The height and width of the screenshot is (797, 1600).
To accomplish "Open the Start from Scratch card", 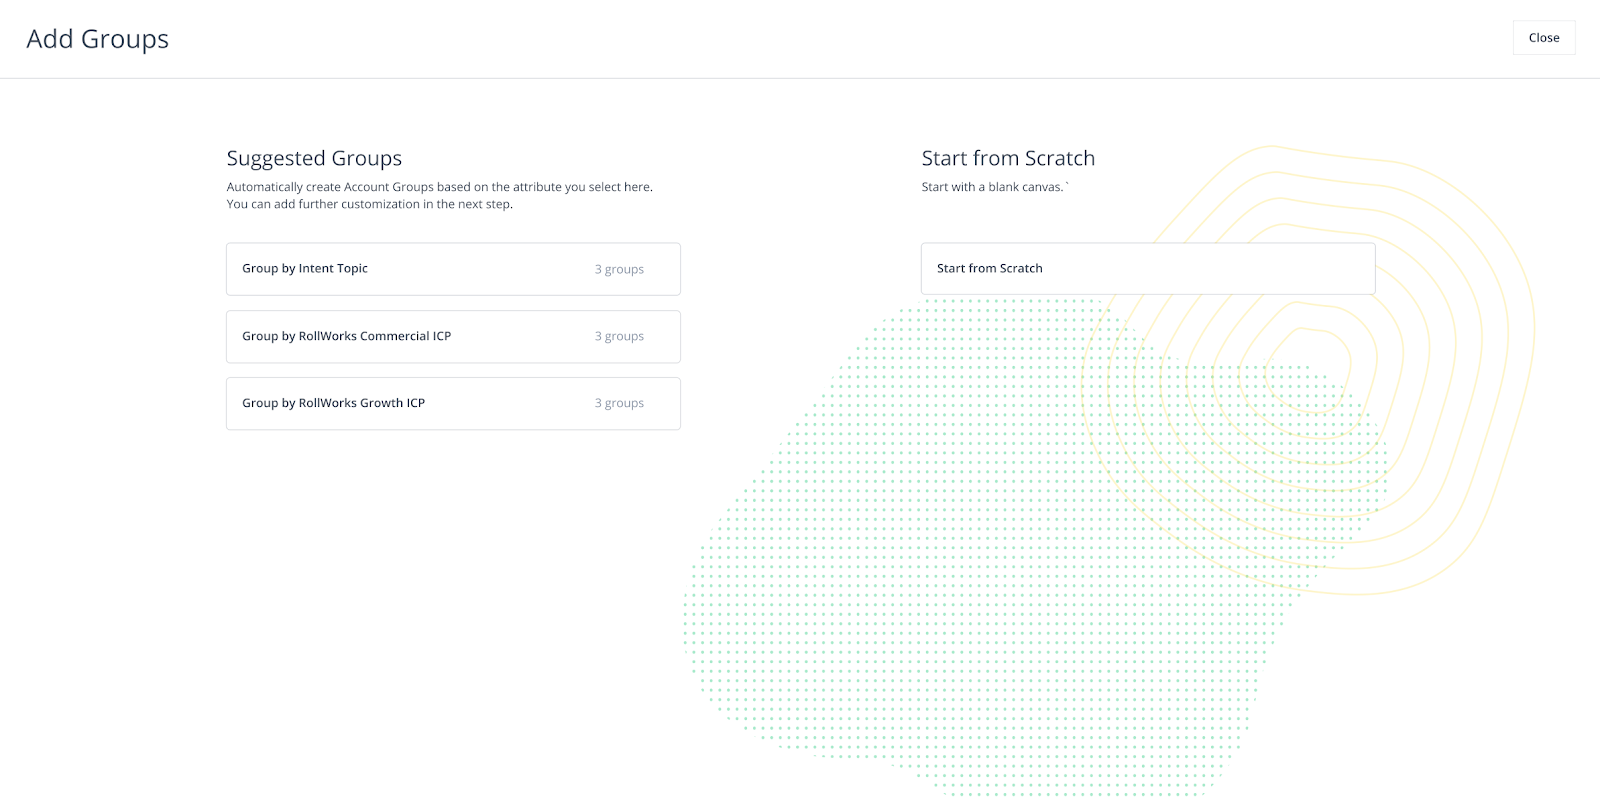I will click(1148, 268).
